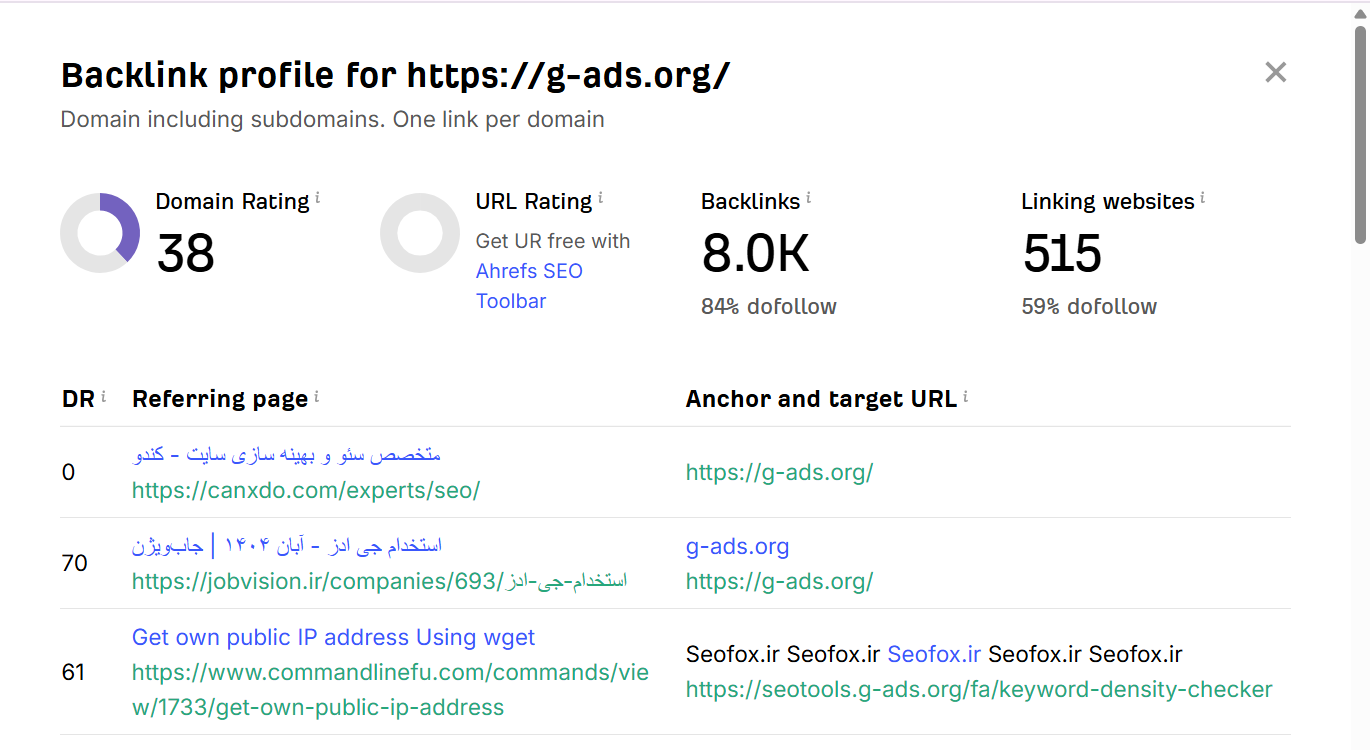1370x750 pixels.
Task: Open seotools.g-ads.org keyword-density-checker URL
Action: pyautogui.click(x=978, y=689)
